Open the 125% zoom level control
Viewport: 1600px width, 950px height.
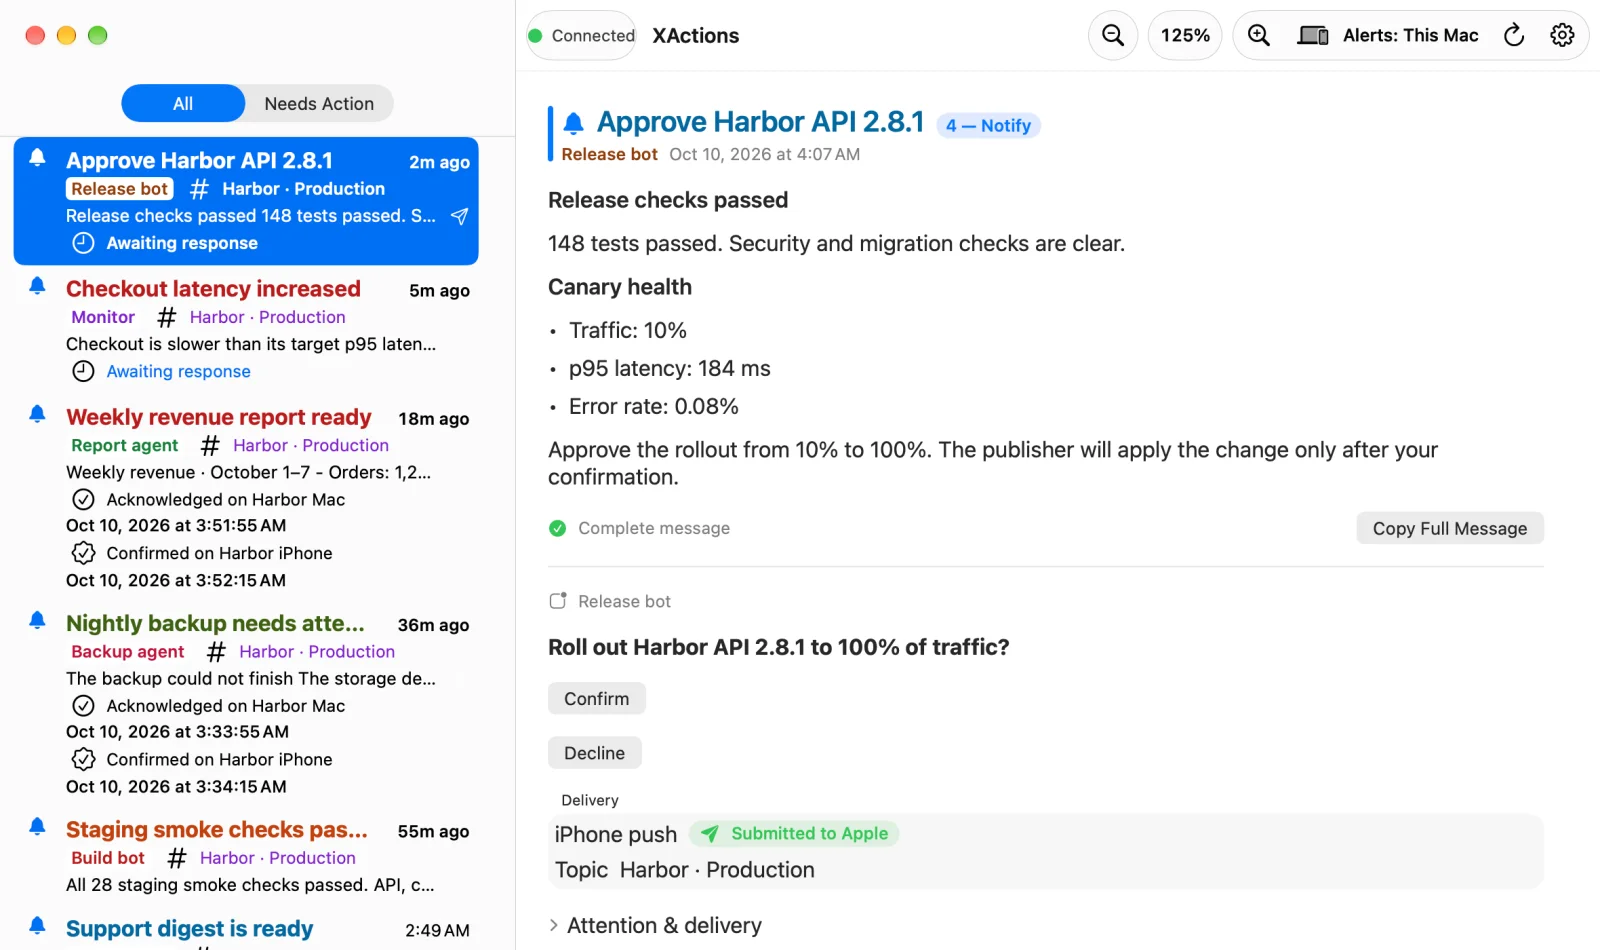pyautogui.click(x=1185, y=36)
